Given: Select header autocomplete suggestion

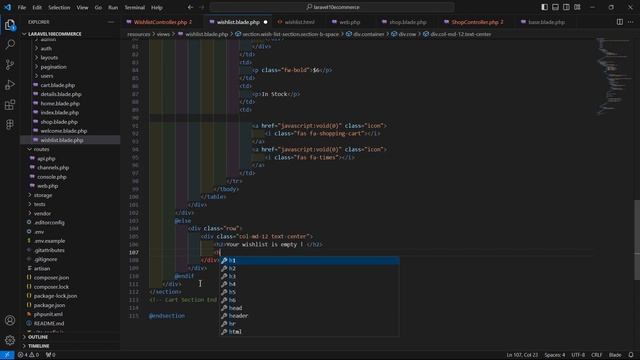Looking at the screenshot, I should pyautogui.click(x=309, y=316).
